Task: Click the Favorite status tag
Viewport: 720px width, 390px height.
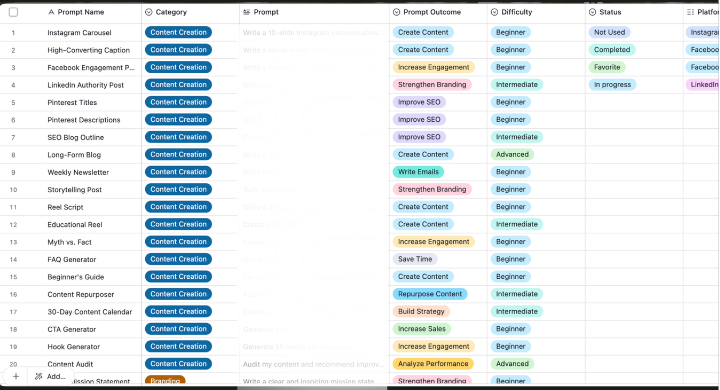Action: click(607, 67)
